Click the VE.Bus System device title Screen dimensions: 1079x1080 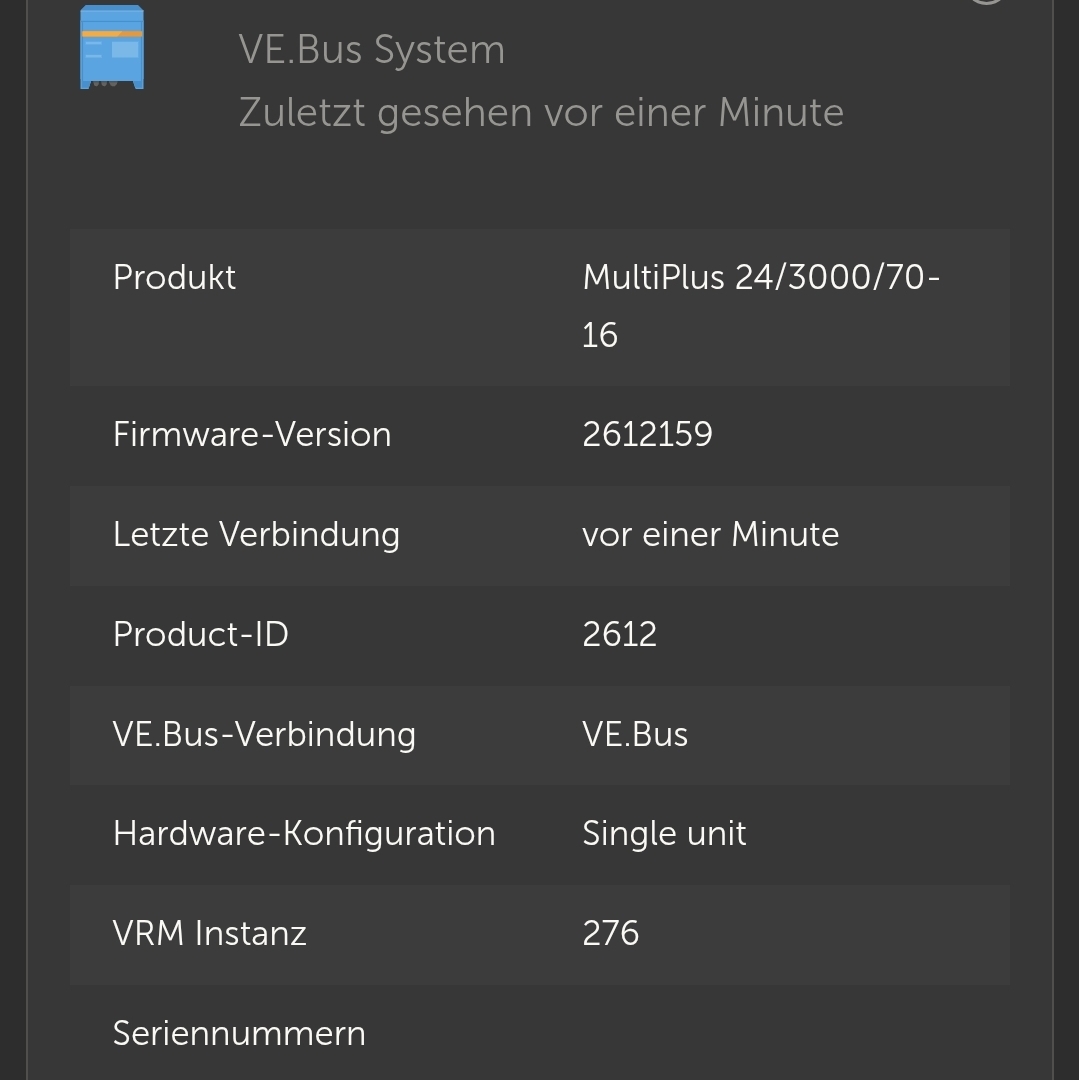point(371,50)
